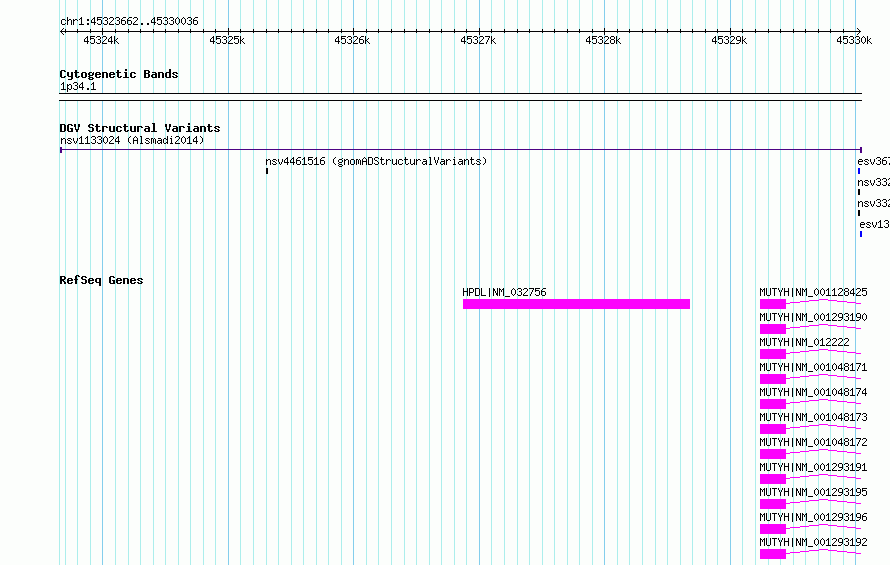Open MUTYH|NM_012222 transcript label
Image resolution: width=890 pixels, height=565 pixels.
804,342
